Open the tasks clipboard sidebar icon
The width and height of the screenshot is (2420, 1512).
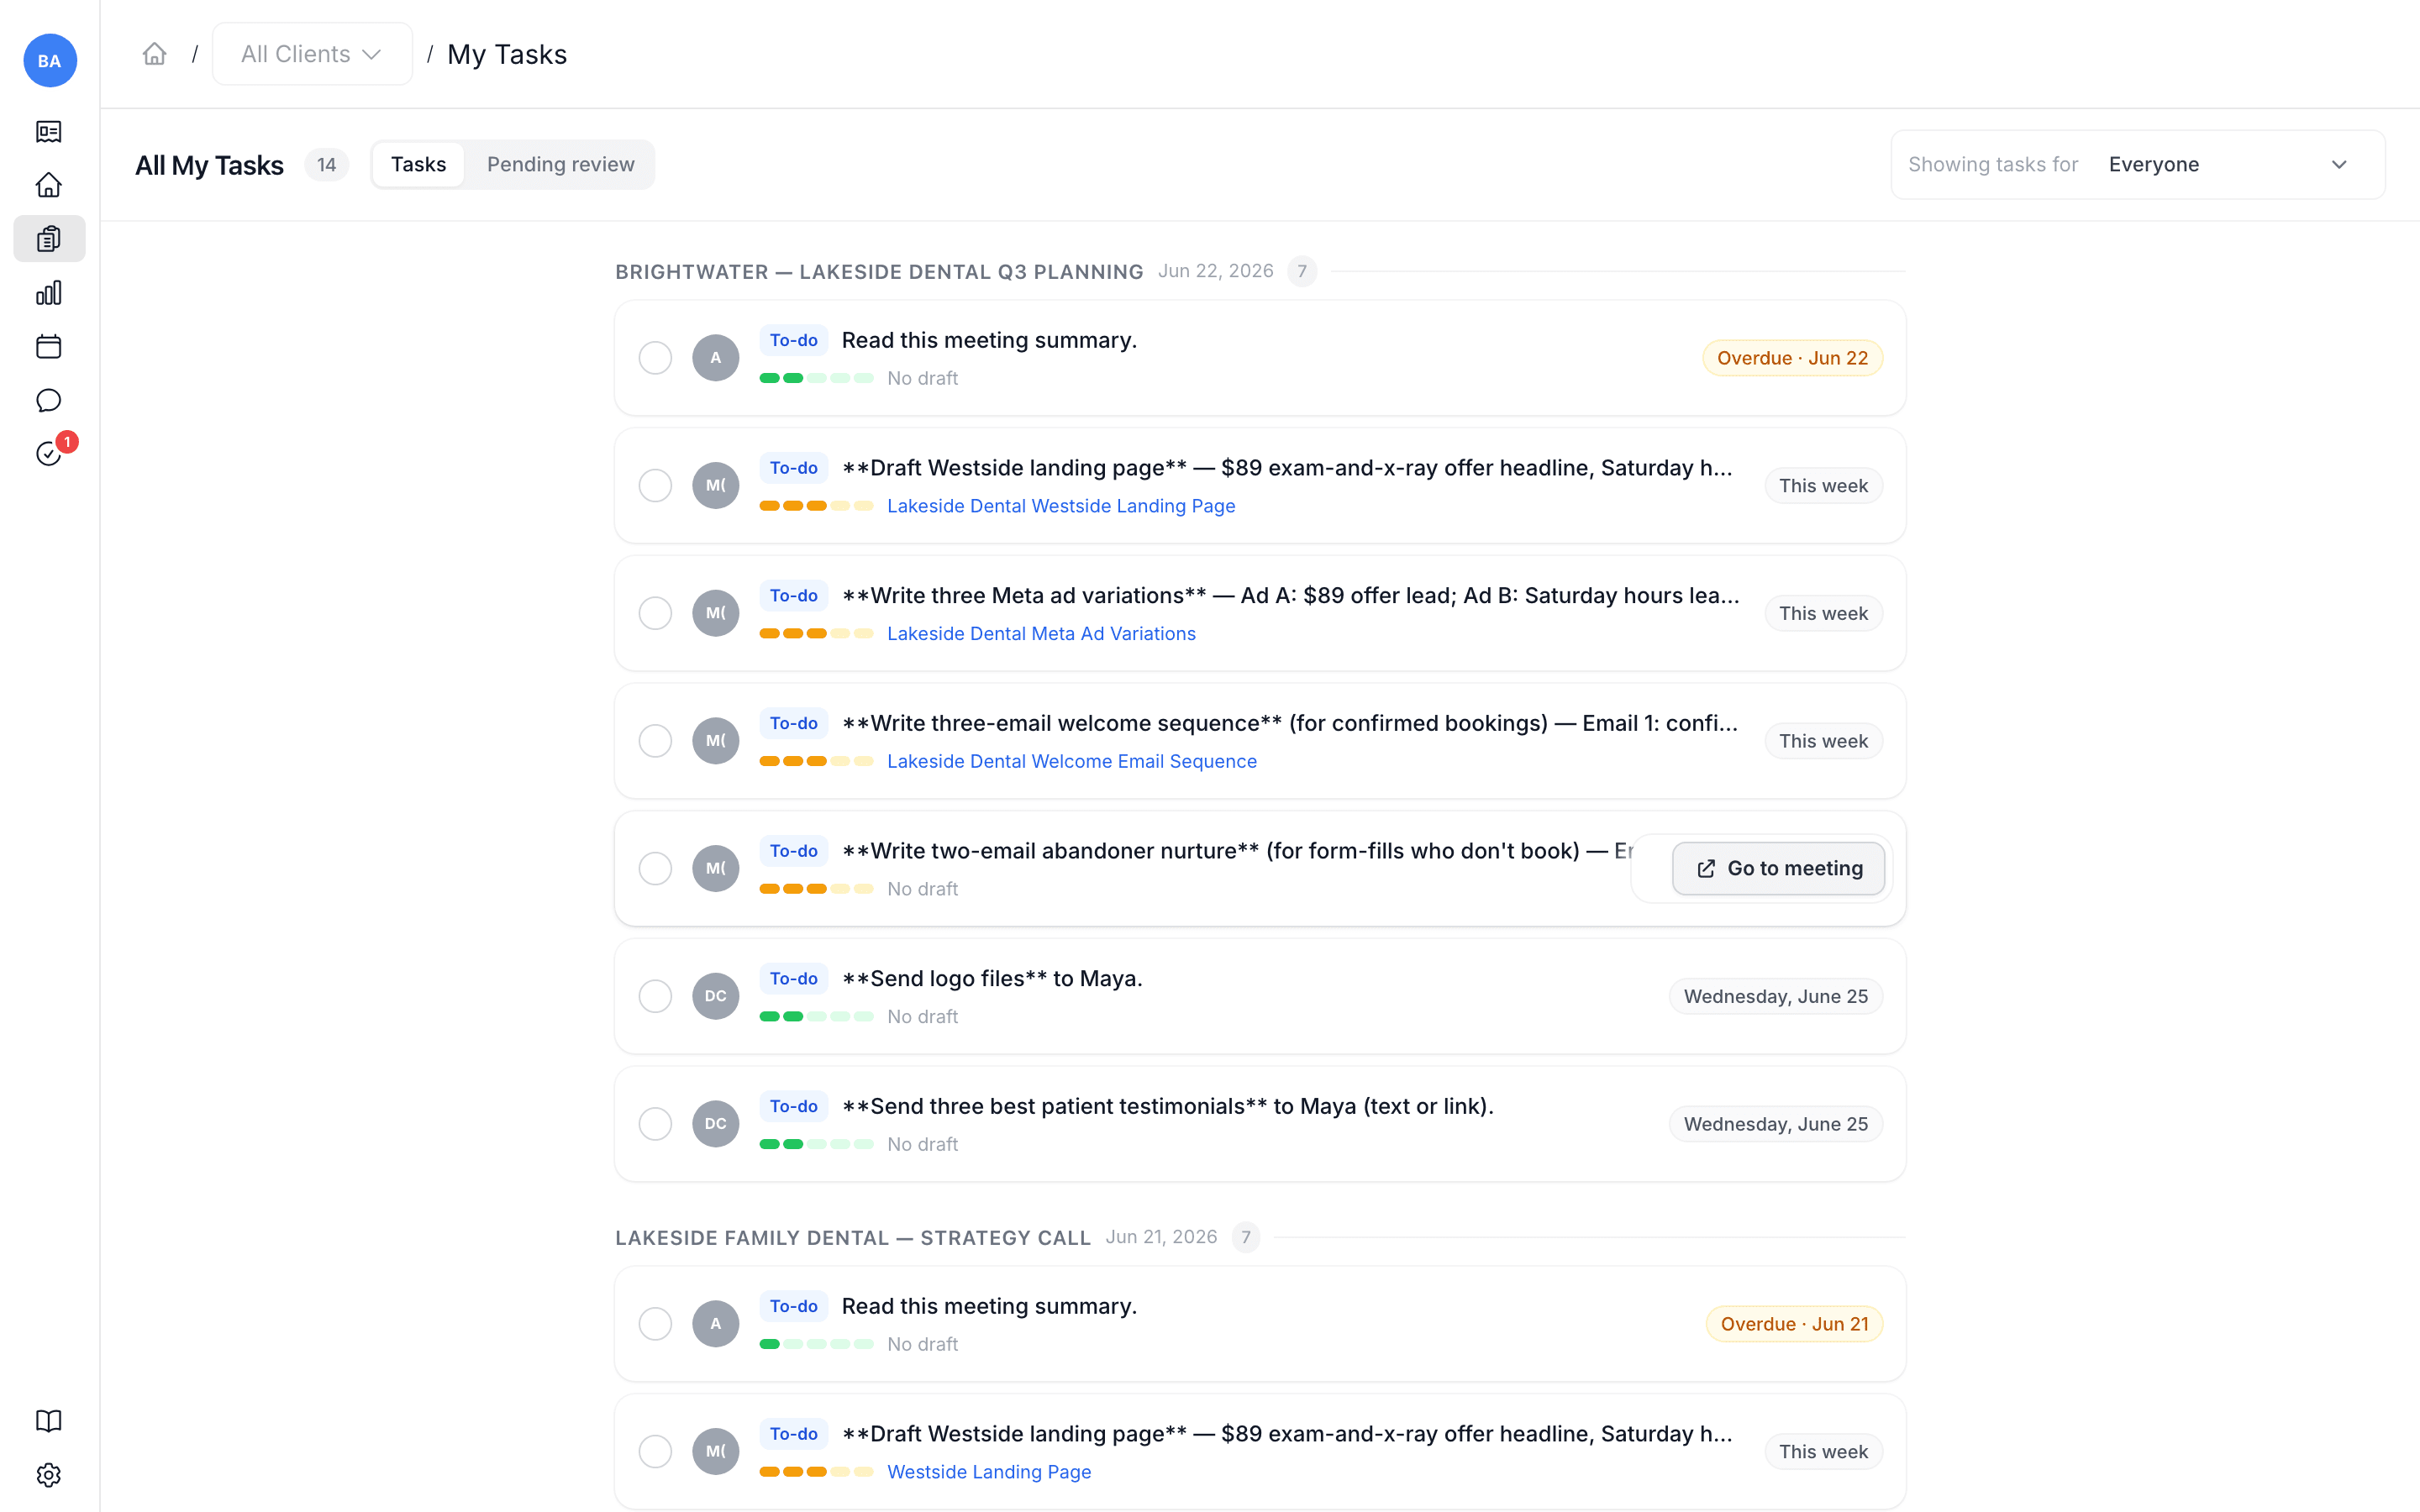[x=49, y=239]
